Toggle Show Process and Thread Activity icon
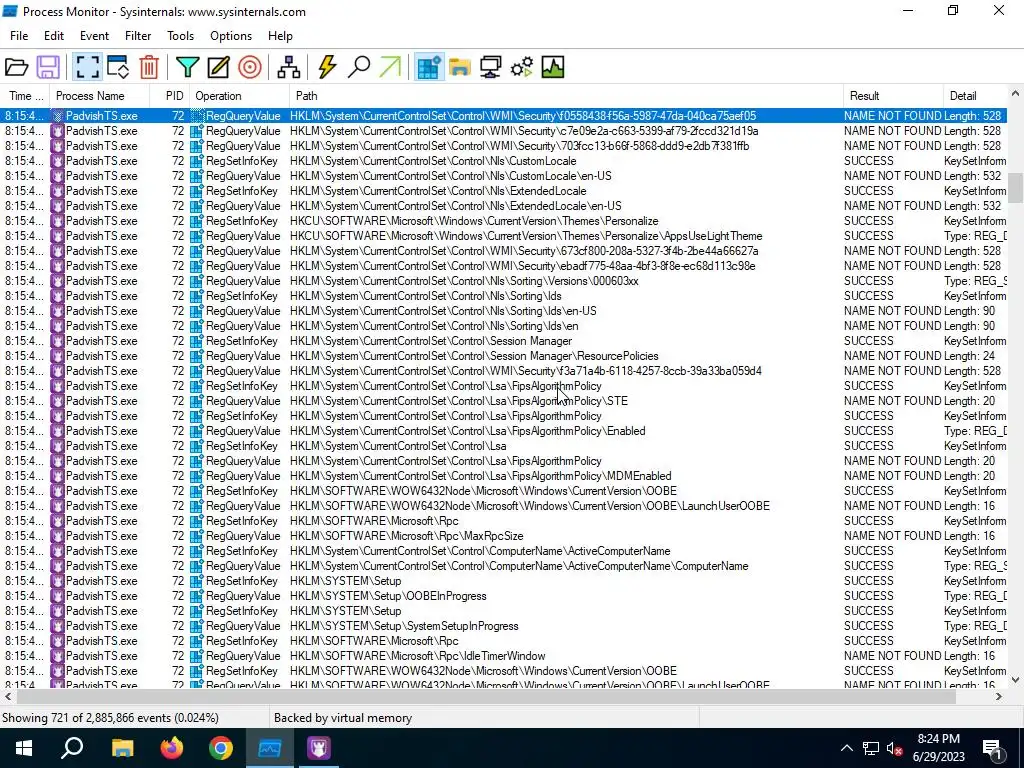The width and height of the screenshot is (1024, 768). [522, 67]
